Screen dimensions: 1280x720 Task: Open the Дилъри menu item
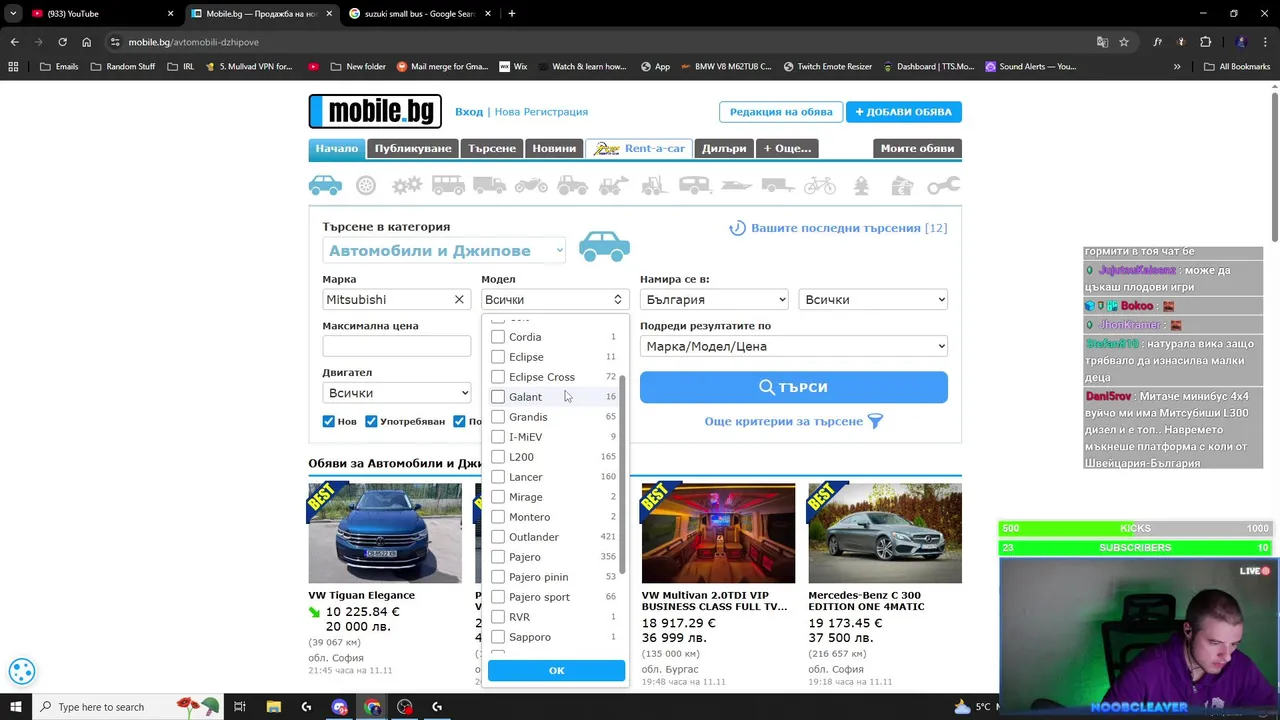pyautogui.click(x=724, y=148)
